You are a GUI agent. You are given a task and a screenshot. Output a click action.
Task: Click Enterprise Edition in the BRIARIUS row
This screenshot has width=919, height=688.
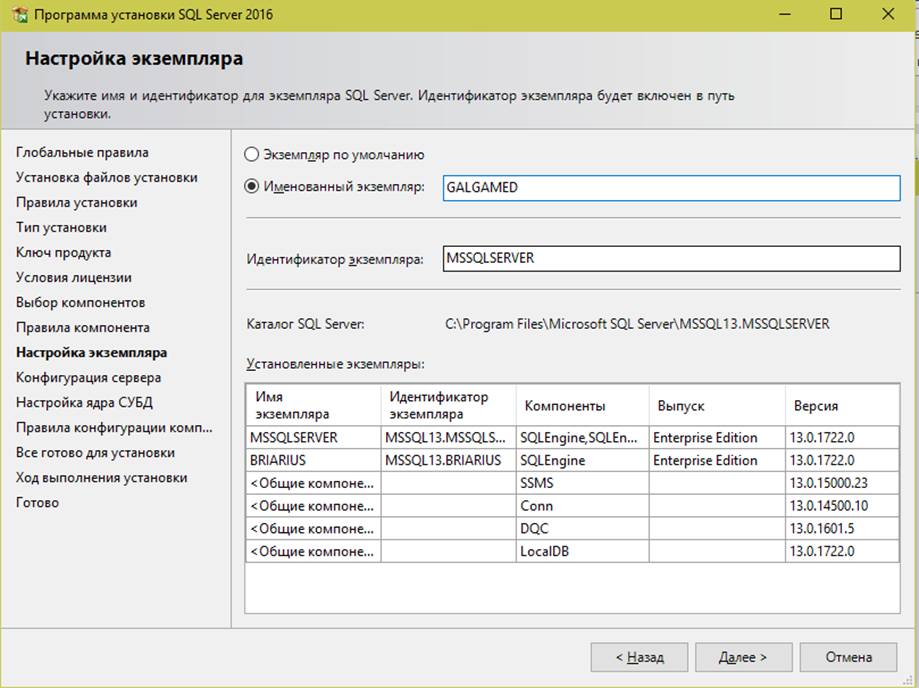(x=717, y=461)
